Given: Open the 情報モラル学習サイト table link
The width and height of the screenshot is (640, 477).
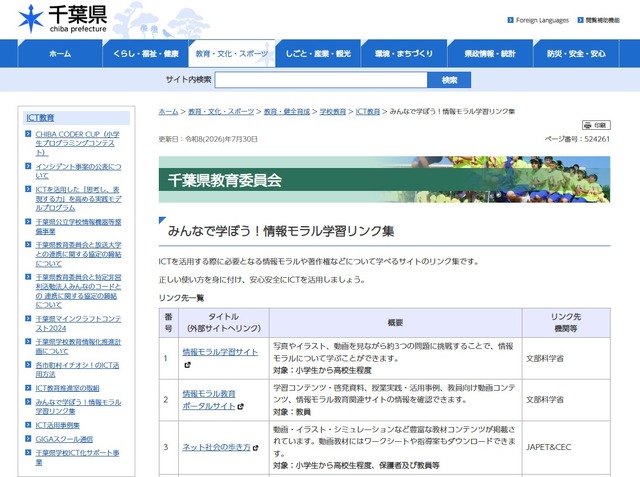Looking at the screenshot, I should (220, 352).
